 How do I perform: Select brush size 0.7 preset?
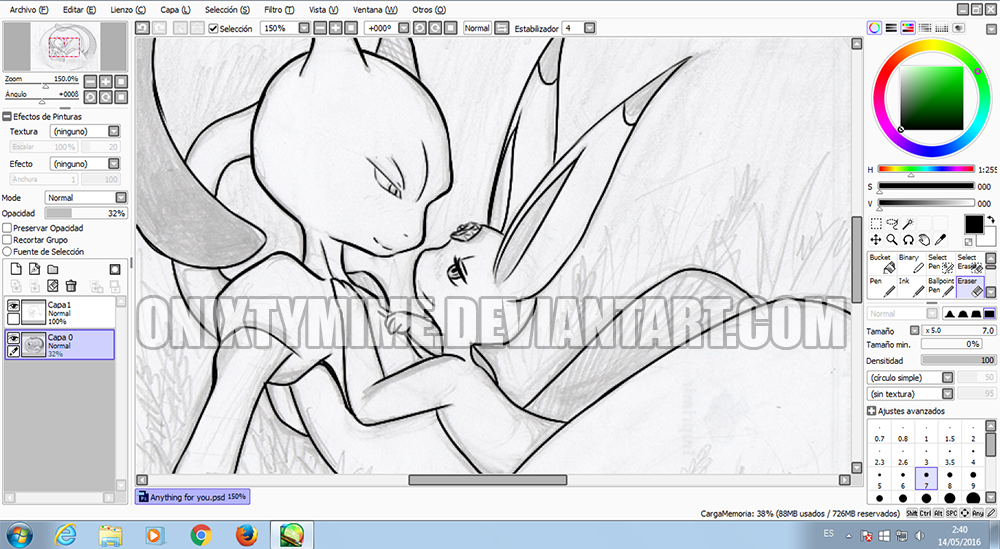click(879, 432)
